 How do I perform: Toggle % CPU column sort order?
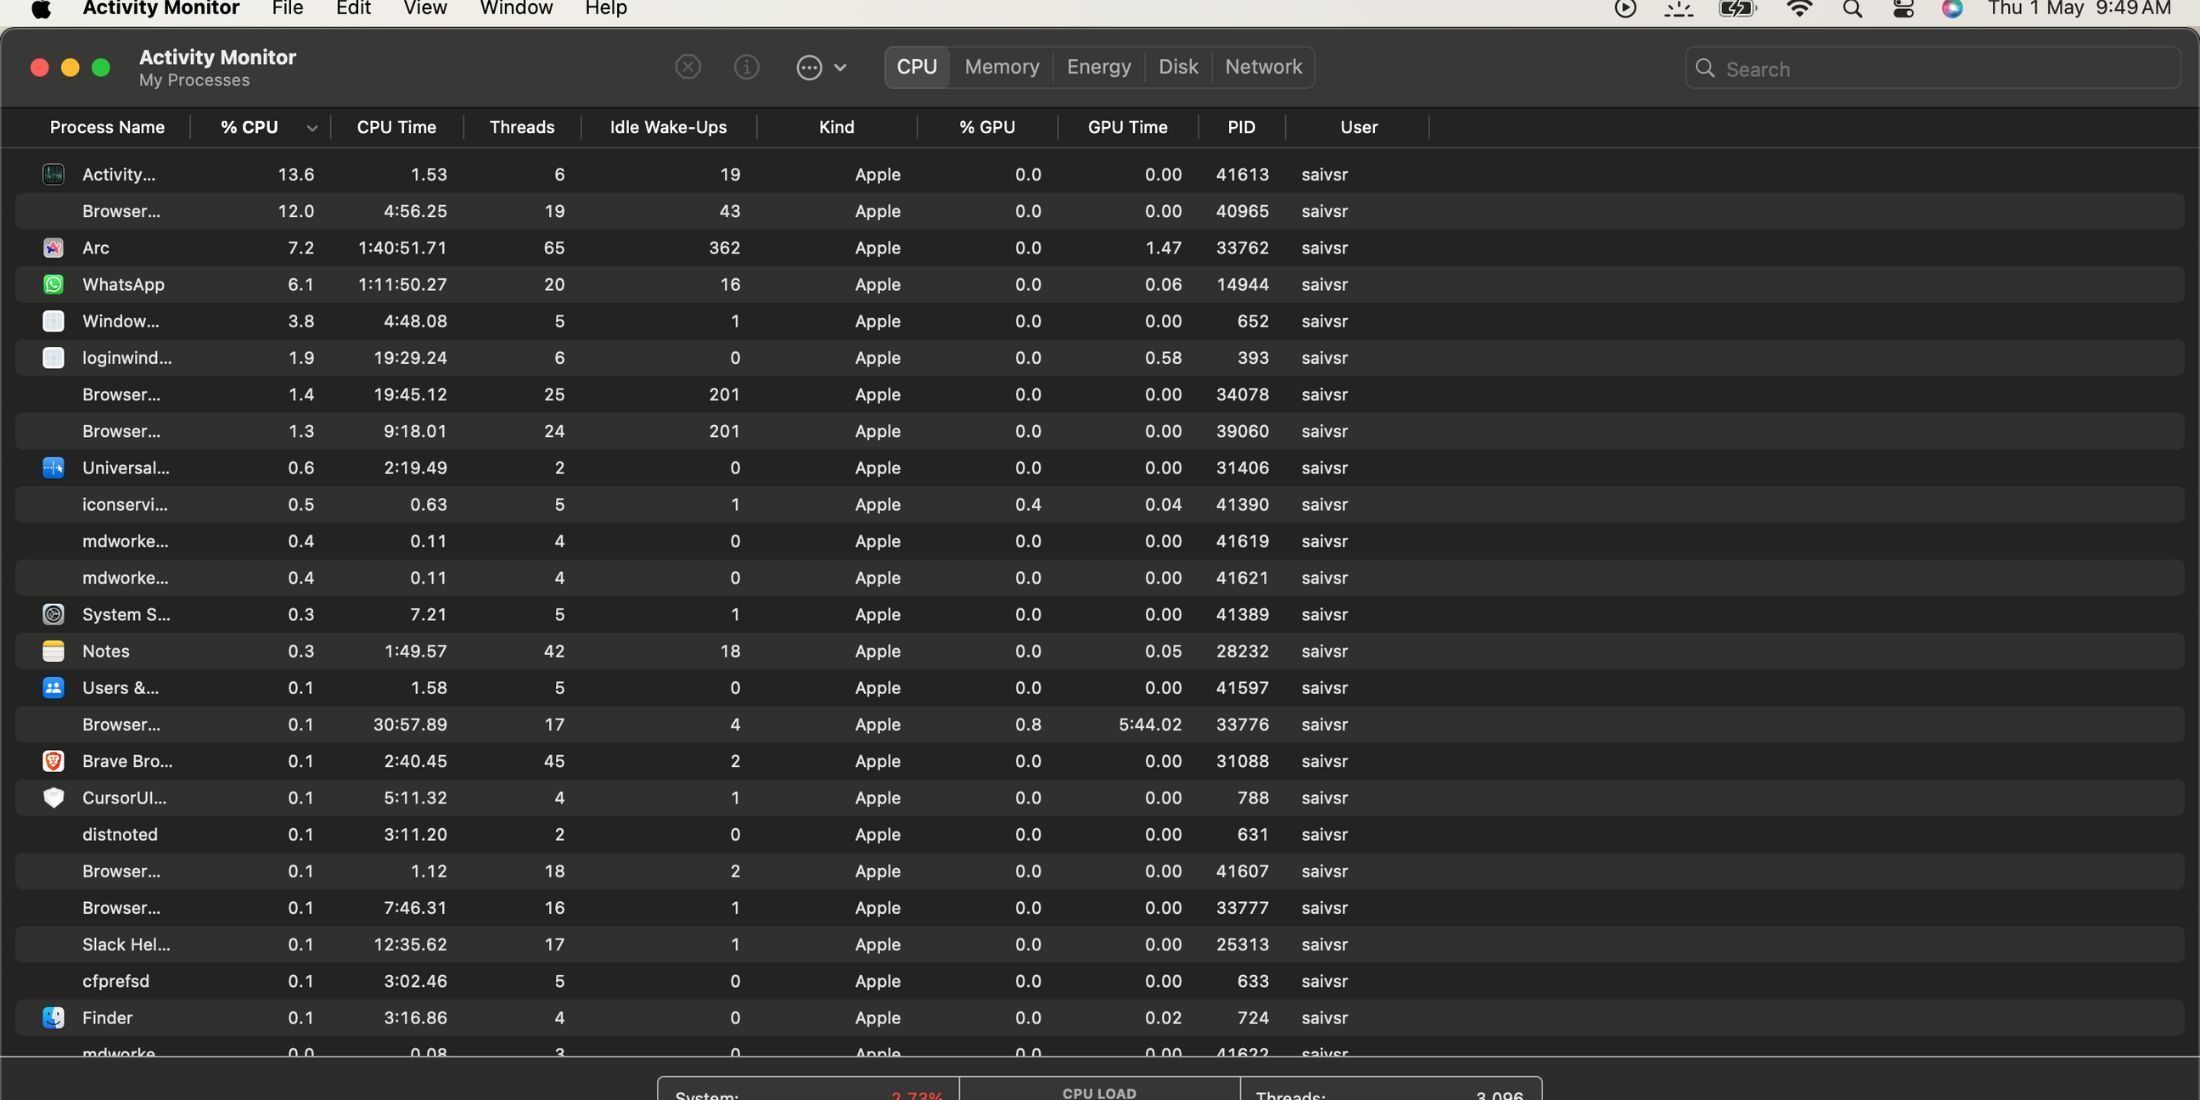260,127
